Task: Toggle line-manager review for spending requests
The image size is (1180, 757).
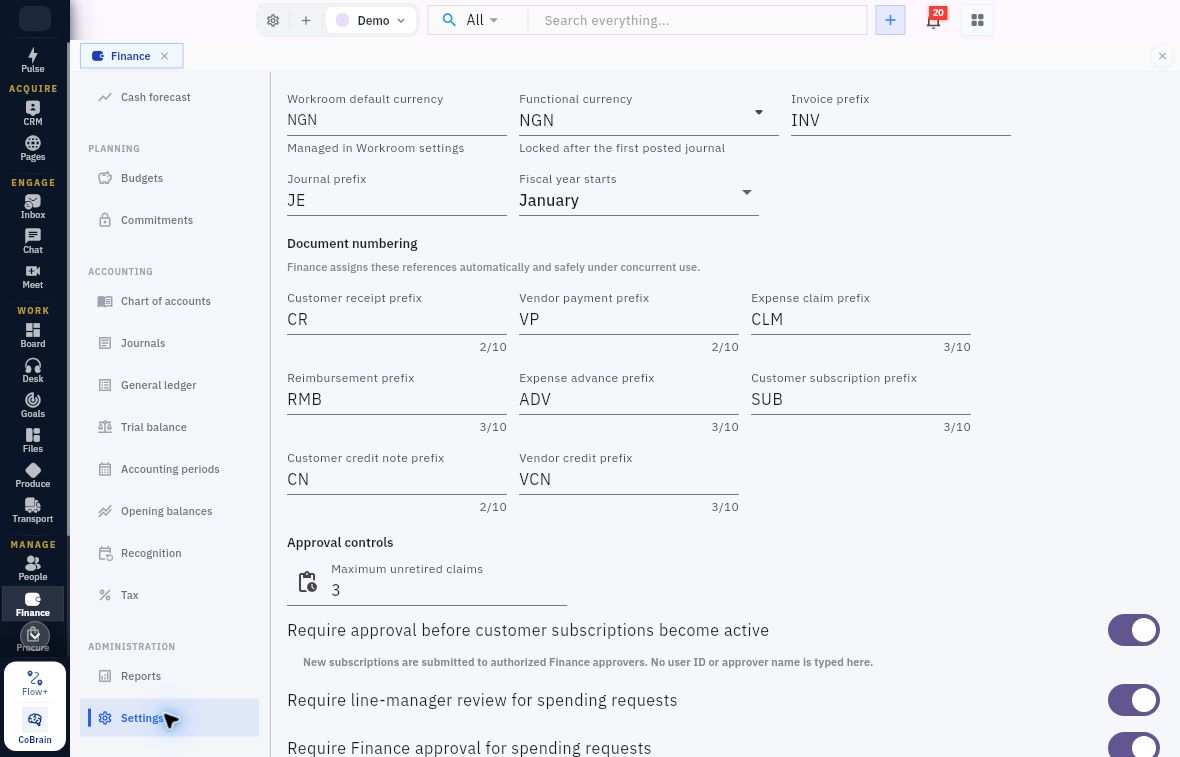Action: point(1133,701)
